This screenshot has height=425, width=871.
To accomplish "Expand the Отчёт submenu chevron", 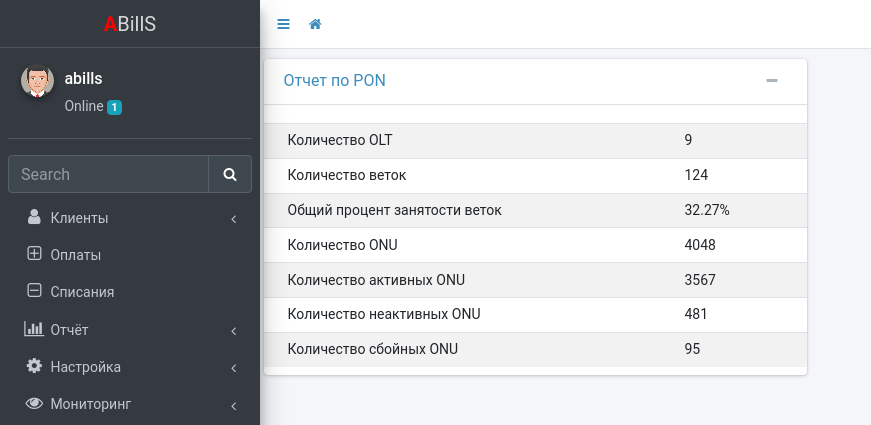I will (x=233, y=330).
